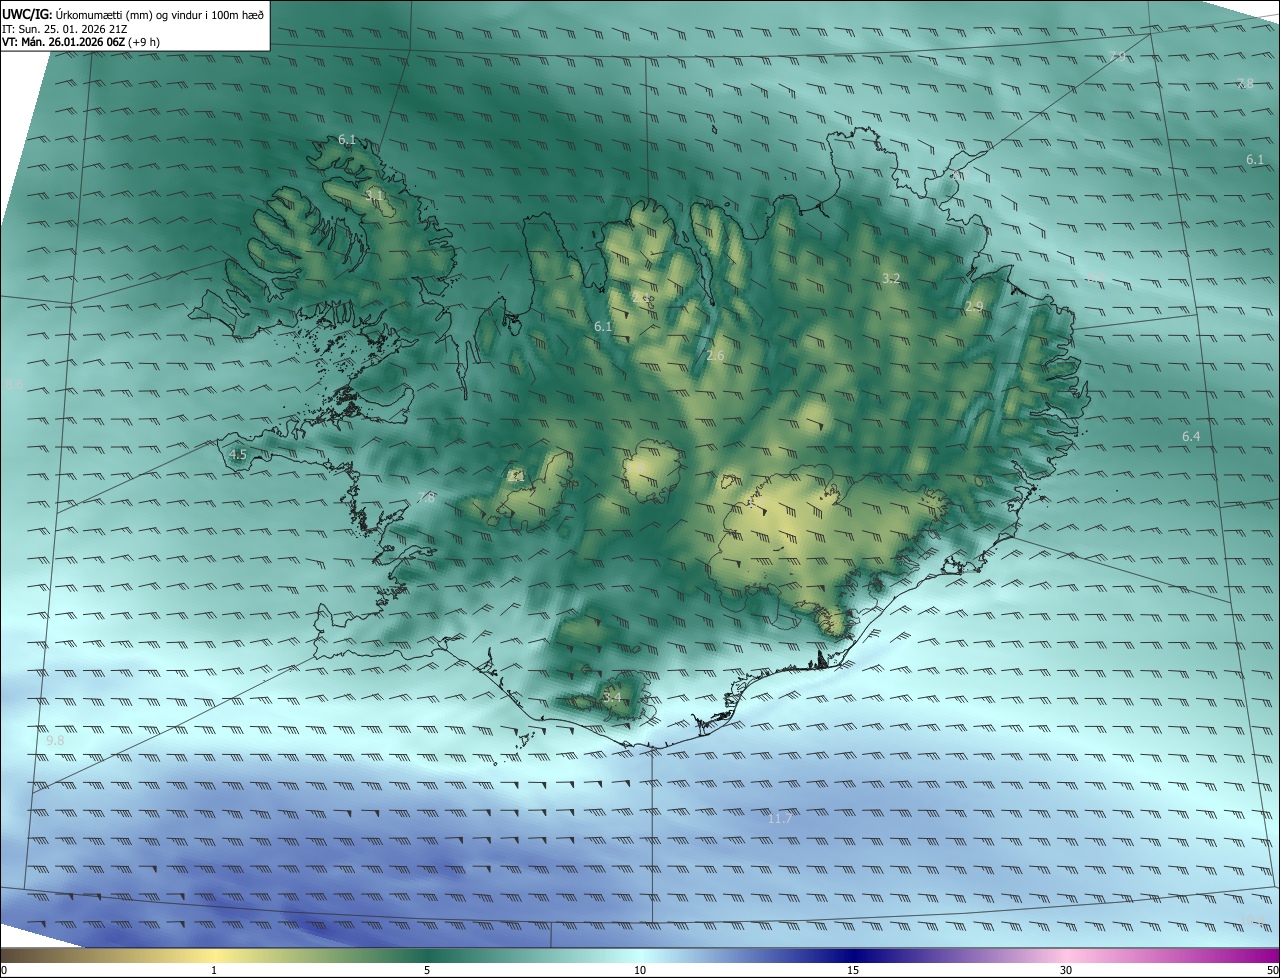1280x978 pixels.
Task: Click the legend tick label 10
Action: coord(640,970)
